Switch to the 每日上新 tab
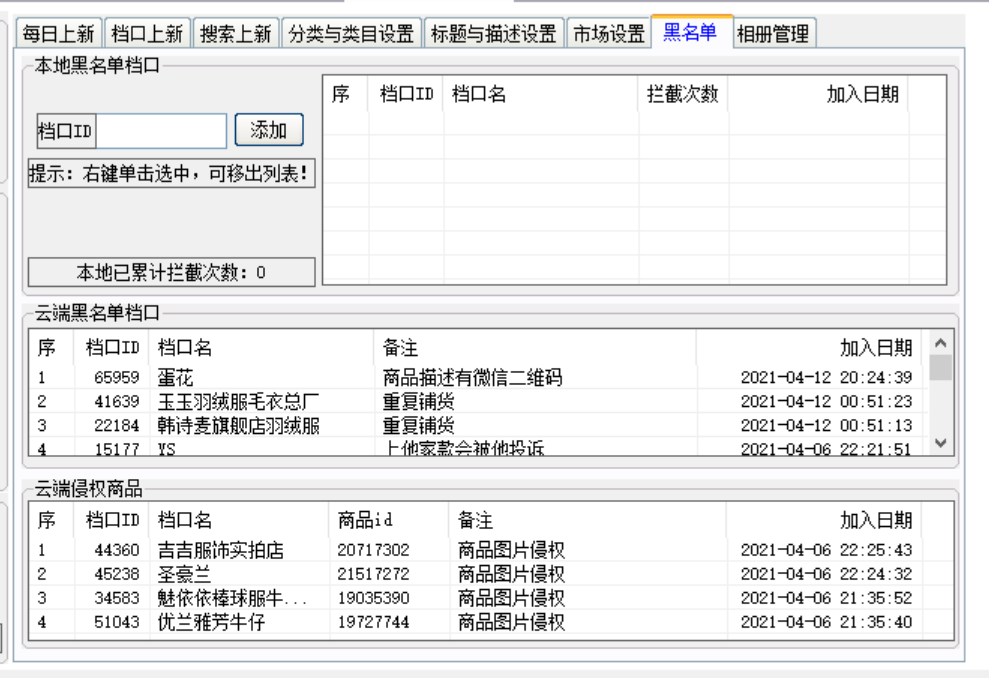Image resolution: width=989 pixels, height=678 pixels. [x=59, y=33]
